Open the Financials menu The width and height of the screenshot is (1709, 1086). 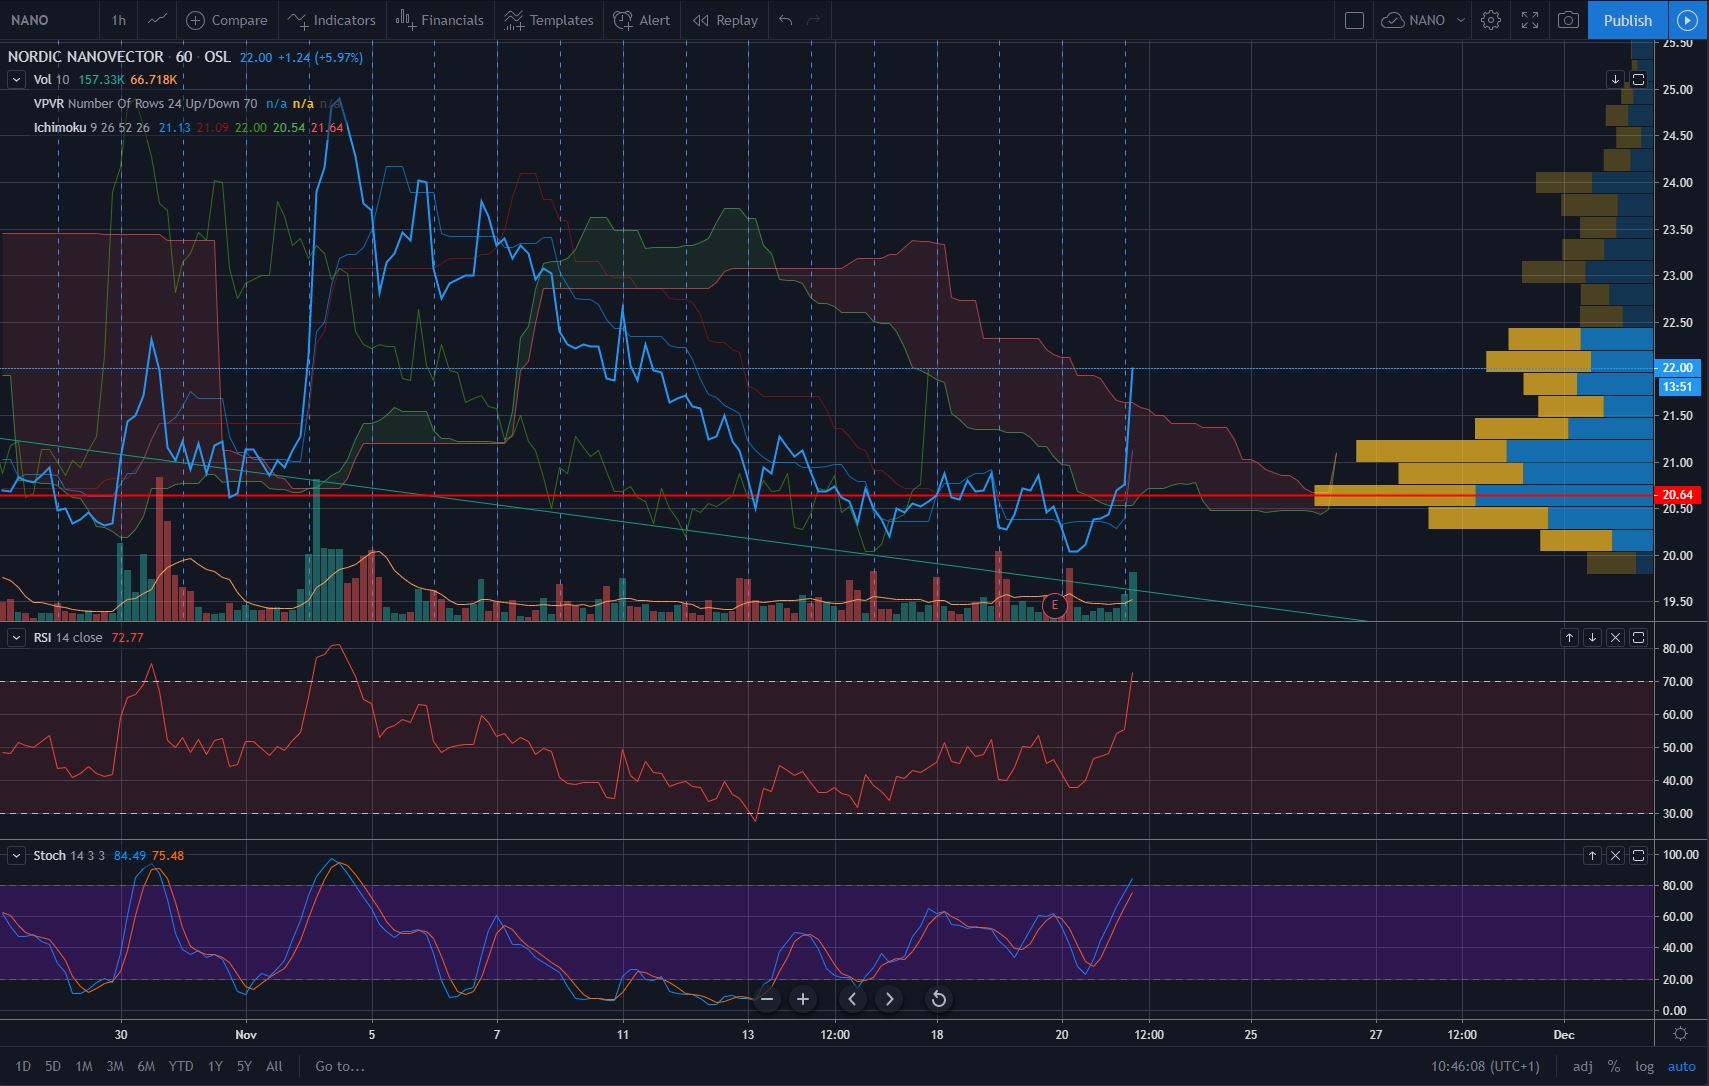tap(439, 20)
